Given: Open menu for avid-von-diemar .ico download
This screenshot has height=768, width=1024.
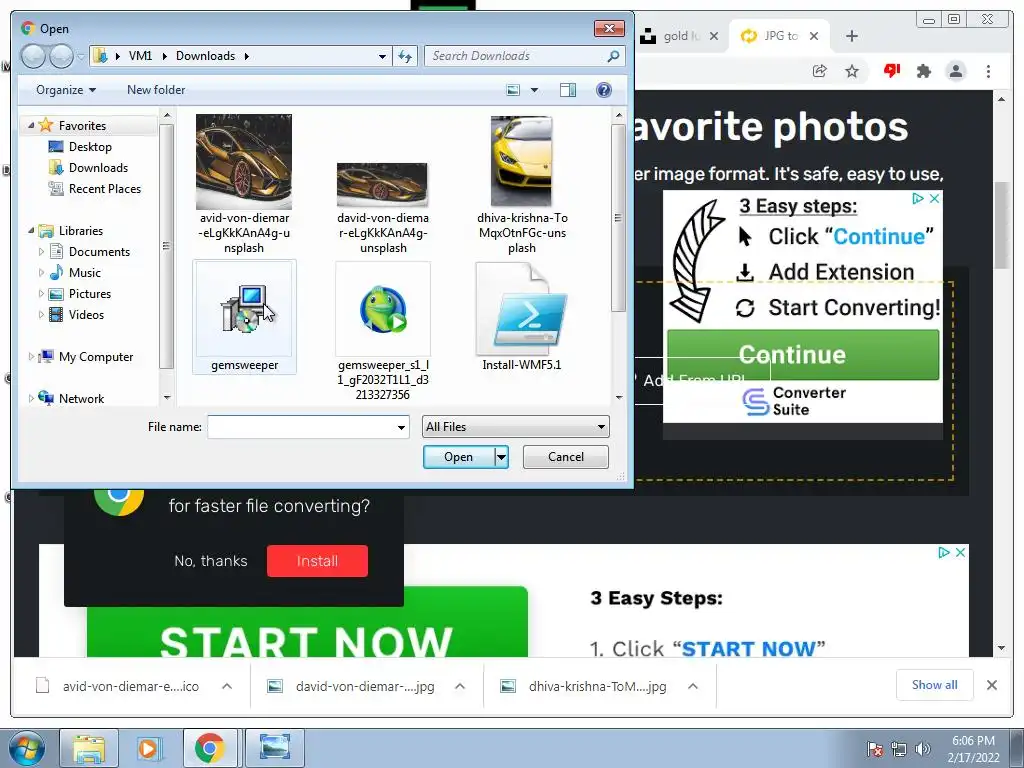Looking at the screenshot, I should pyautogui.click(x=227, y=686).
